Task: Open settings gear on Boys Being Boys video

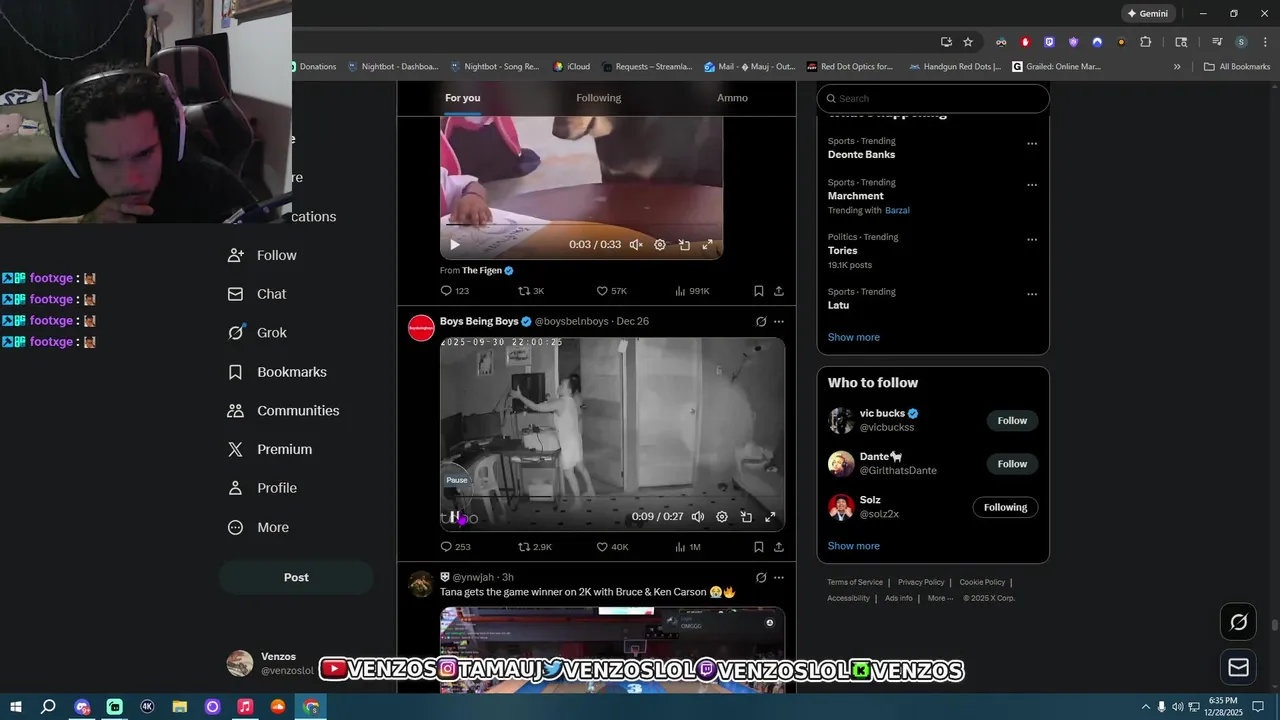Action: 722,517
